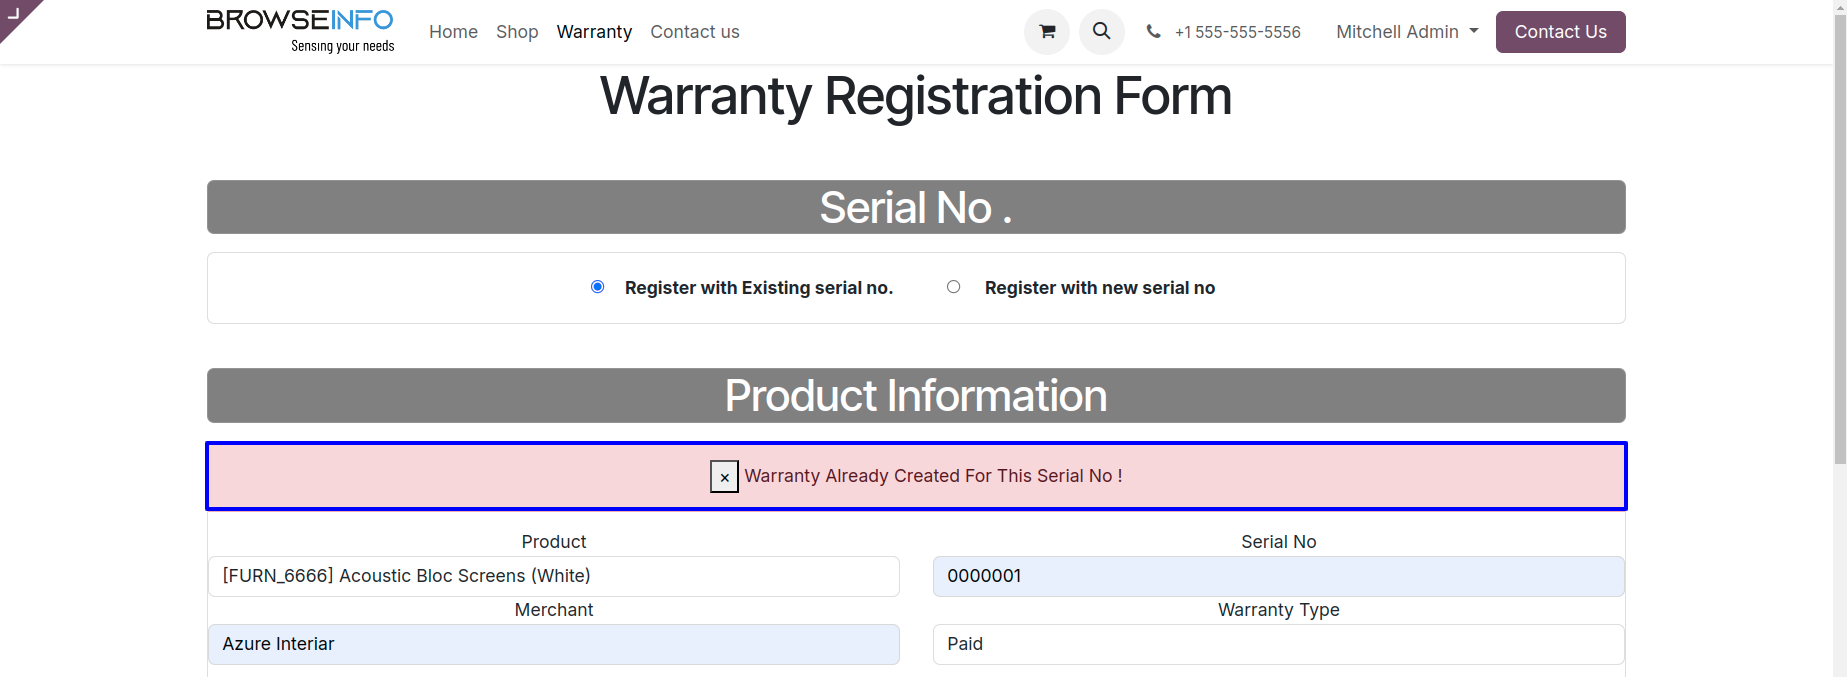Select Register with new serial no
The width and height of the screenshot is (1847, 677).
(x=954, y=287)
